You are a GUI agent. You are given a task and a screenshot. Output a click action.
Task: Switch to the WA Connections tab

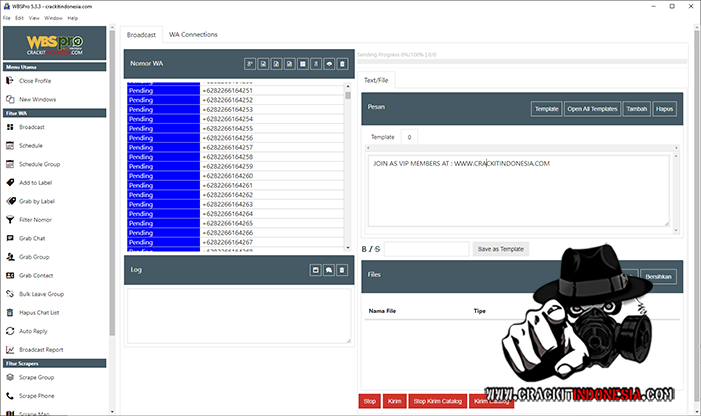193,34
